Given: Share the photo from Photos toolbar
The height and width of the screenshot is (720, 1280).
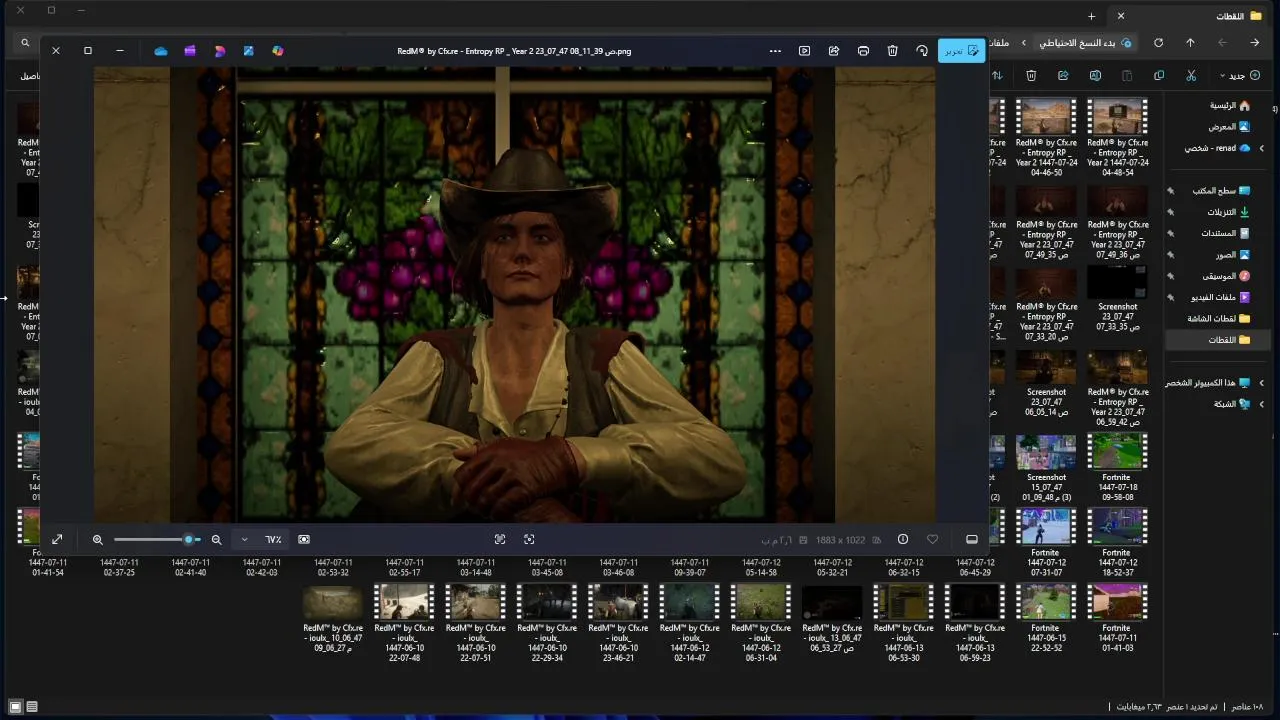Looking at the screenshot, I should (834, 51).
